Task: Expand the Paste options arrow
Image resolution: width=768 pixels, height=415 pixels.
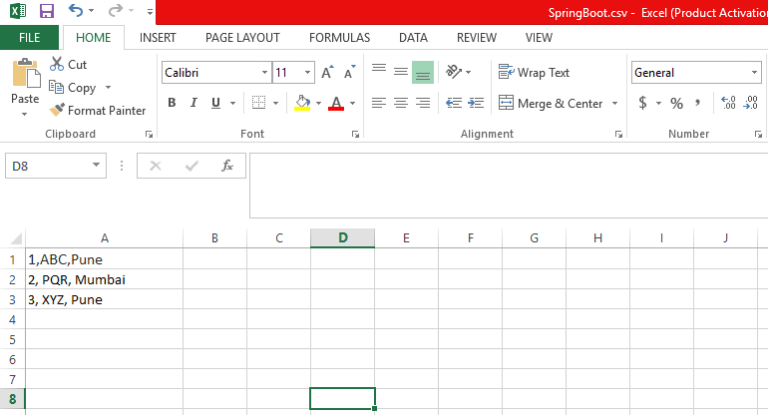Action: 24,114
